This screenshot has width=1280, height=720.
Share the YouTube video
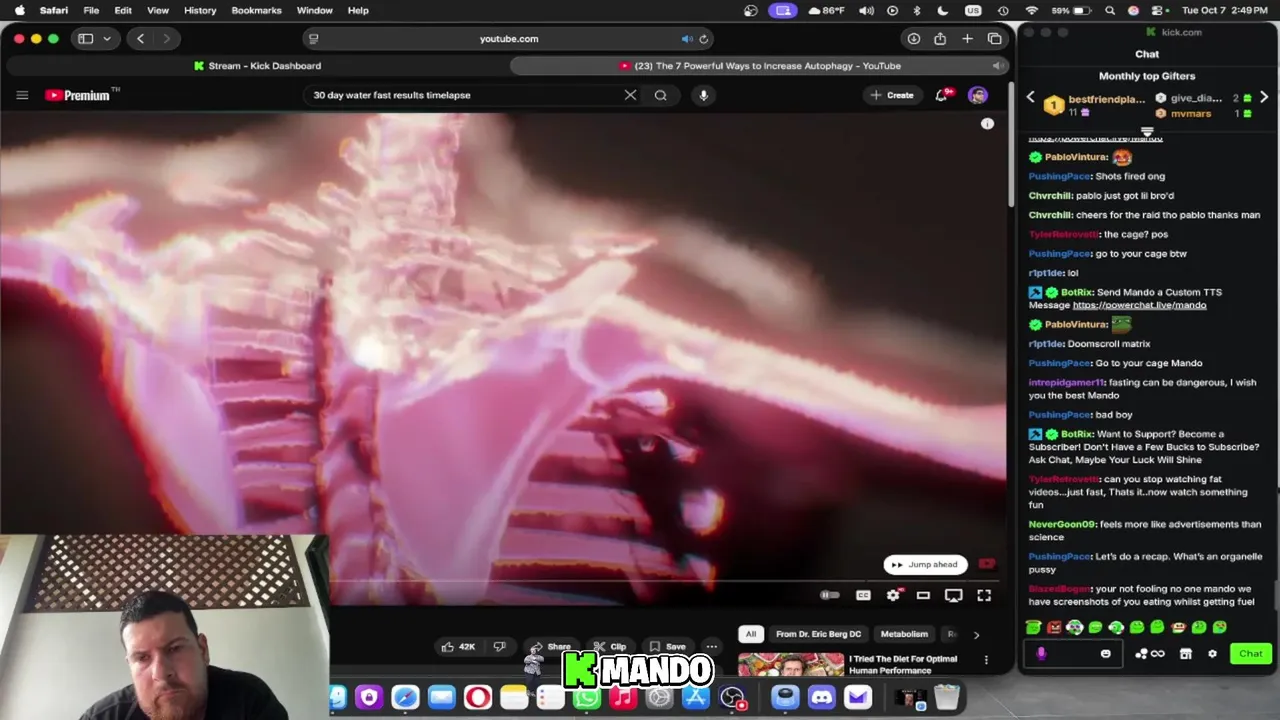pyautogui.click(x=550, y=647)
